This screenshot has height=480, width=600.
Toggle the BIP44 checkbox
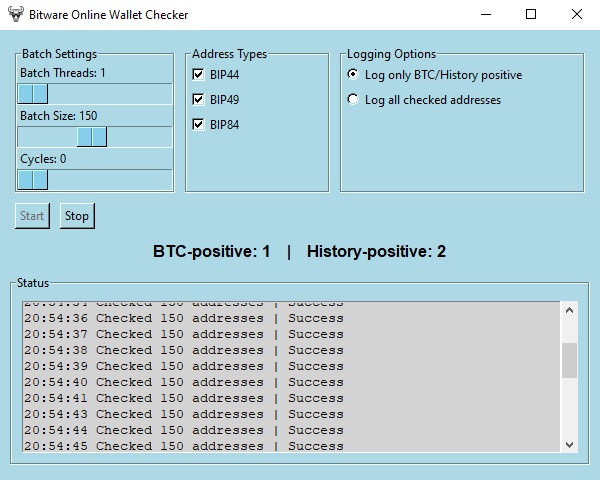pos(198,75)
